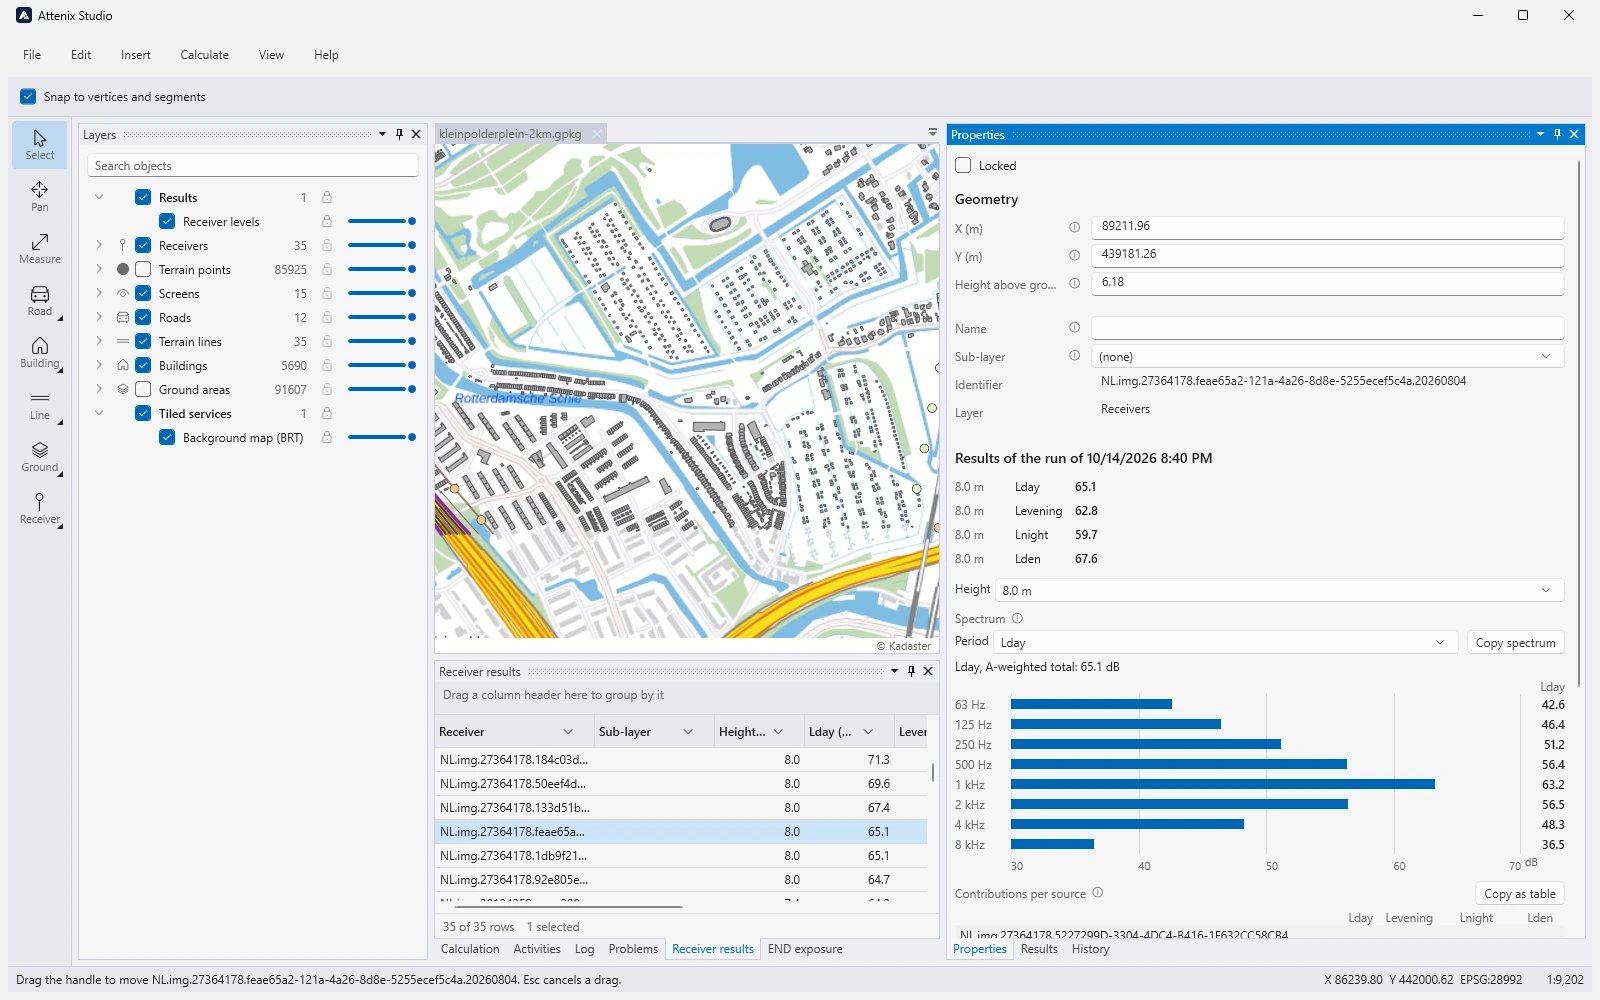
Task: Pin the Layers panel
Action: pos(399,134)
